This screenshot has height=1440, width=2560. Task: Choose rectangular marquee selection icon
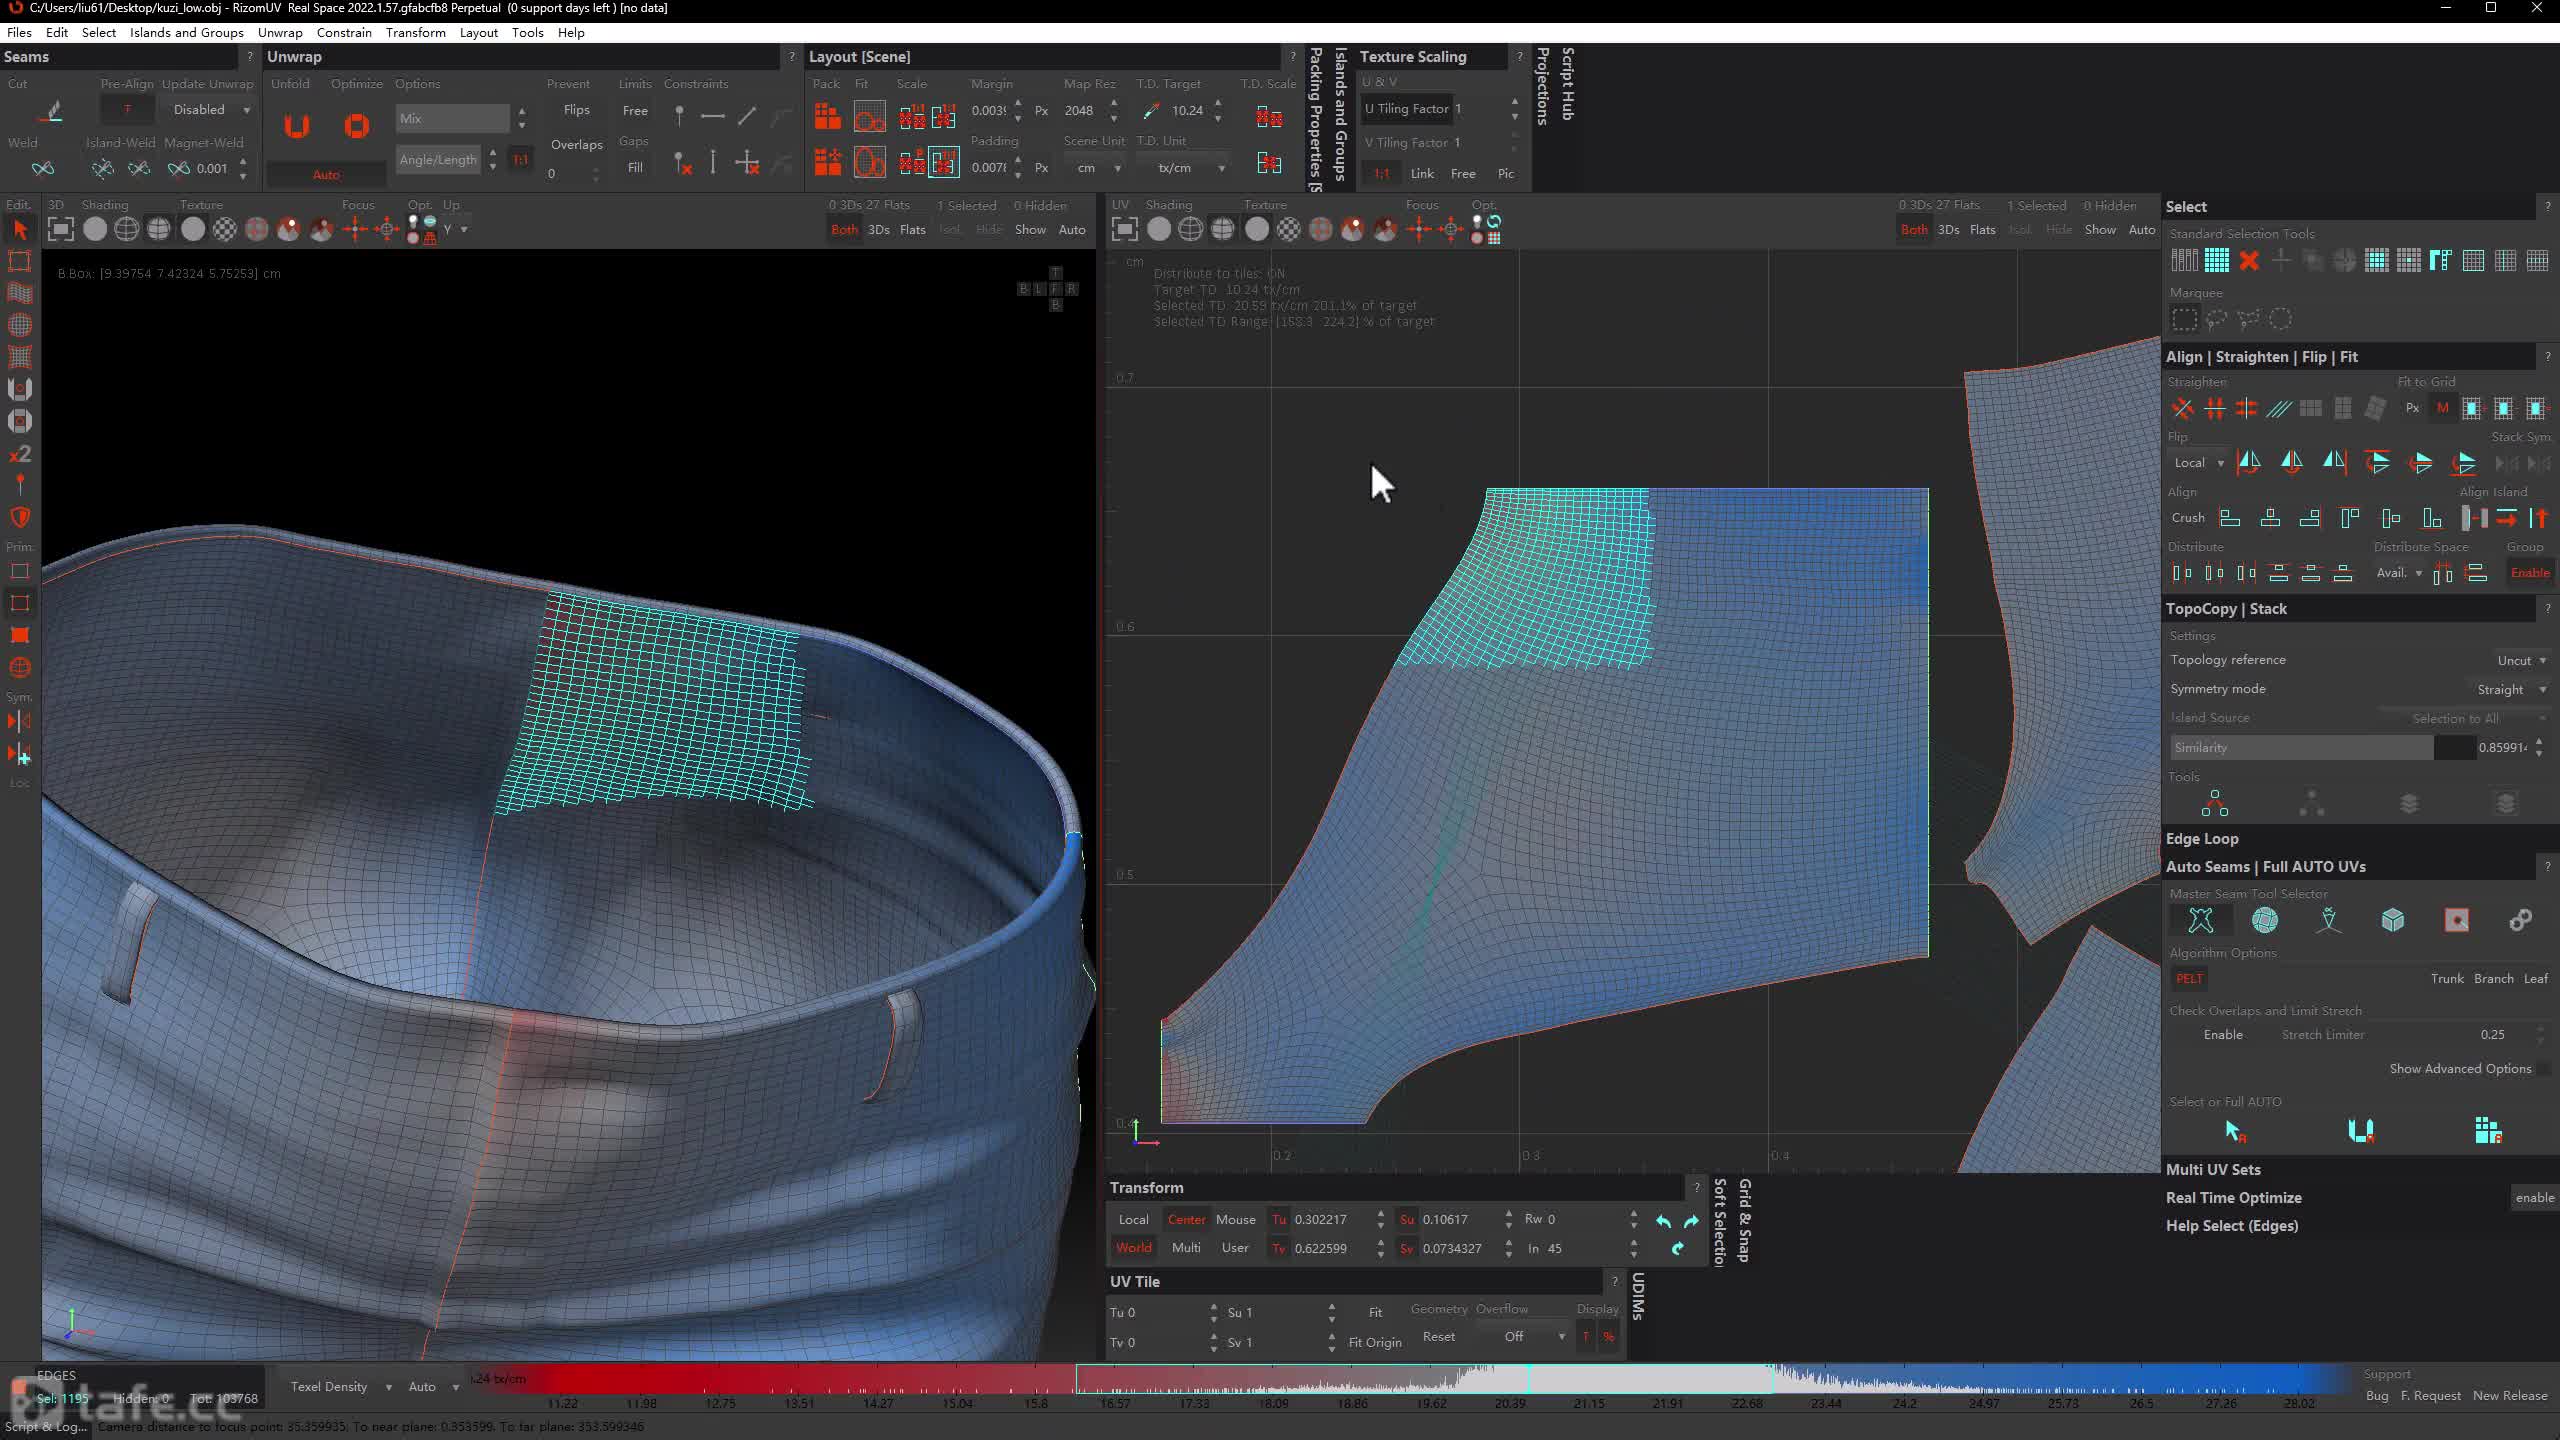[2185, 320]
